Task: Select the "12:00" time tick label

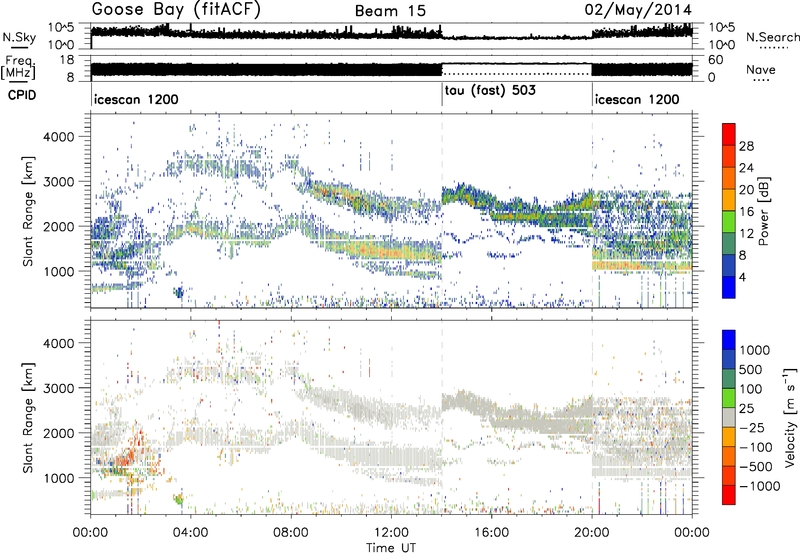Action: click(391, 533)
